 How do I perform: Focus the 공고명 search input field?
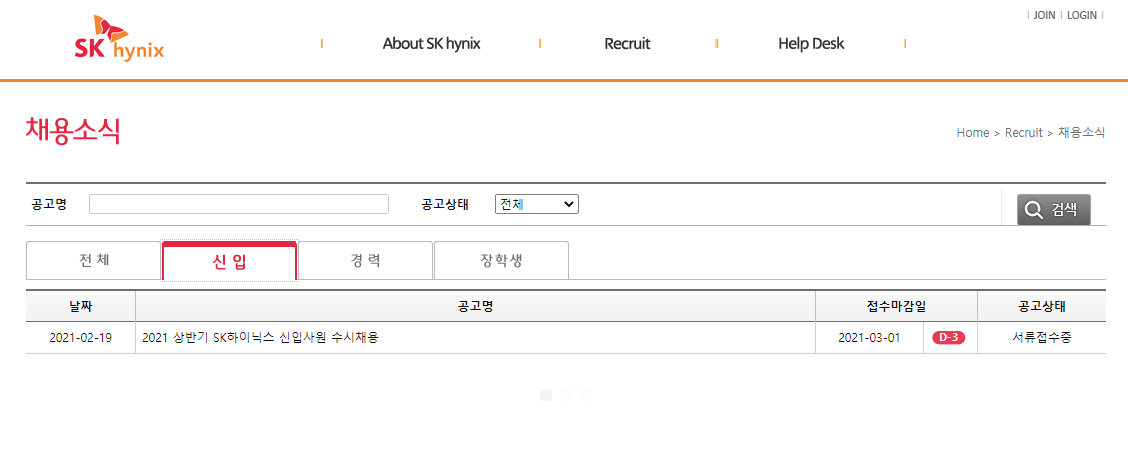(x=239, y=204)
